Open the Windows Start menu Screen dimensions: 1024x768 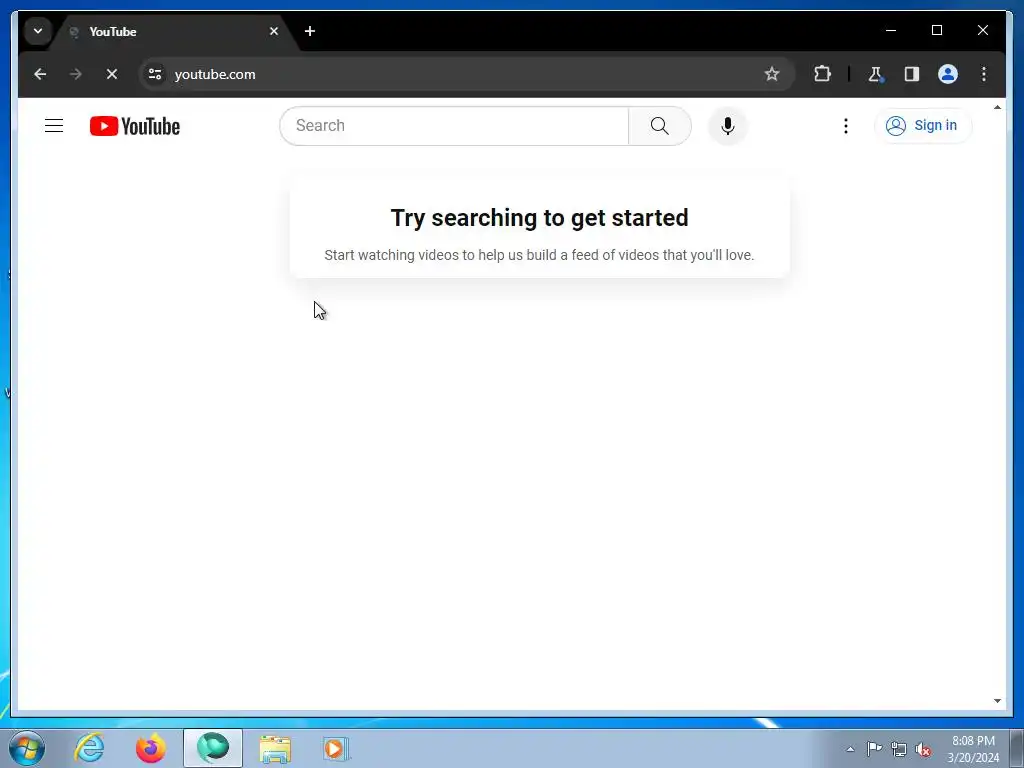27,748
